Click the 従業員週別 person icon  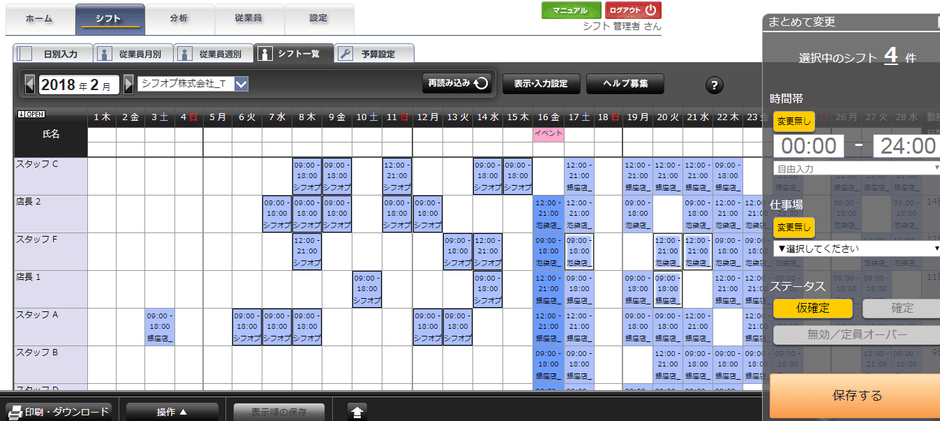186,53
